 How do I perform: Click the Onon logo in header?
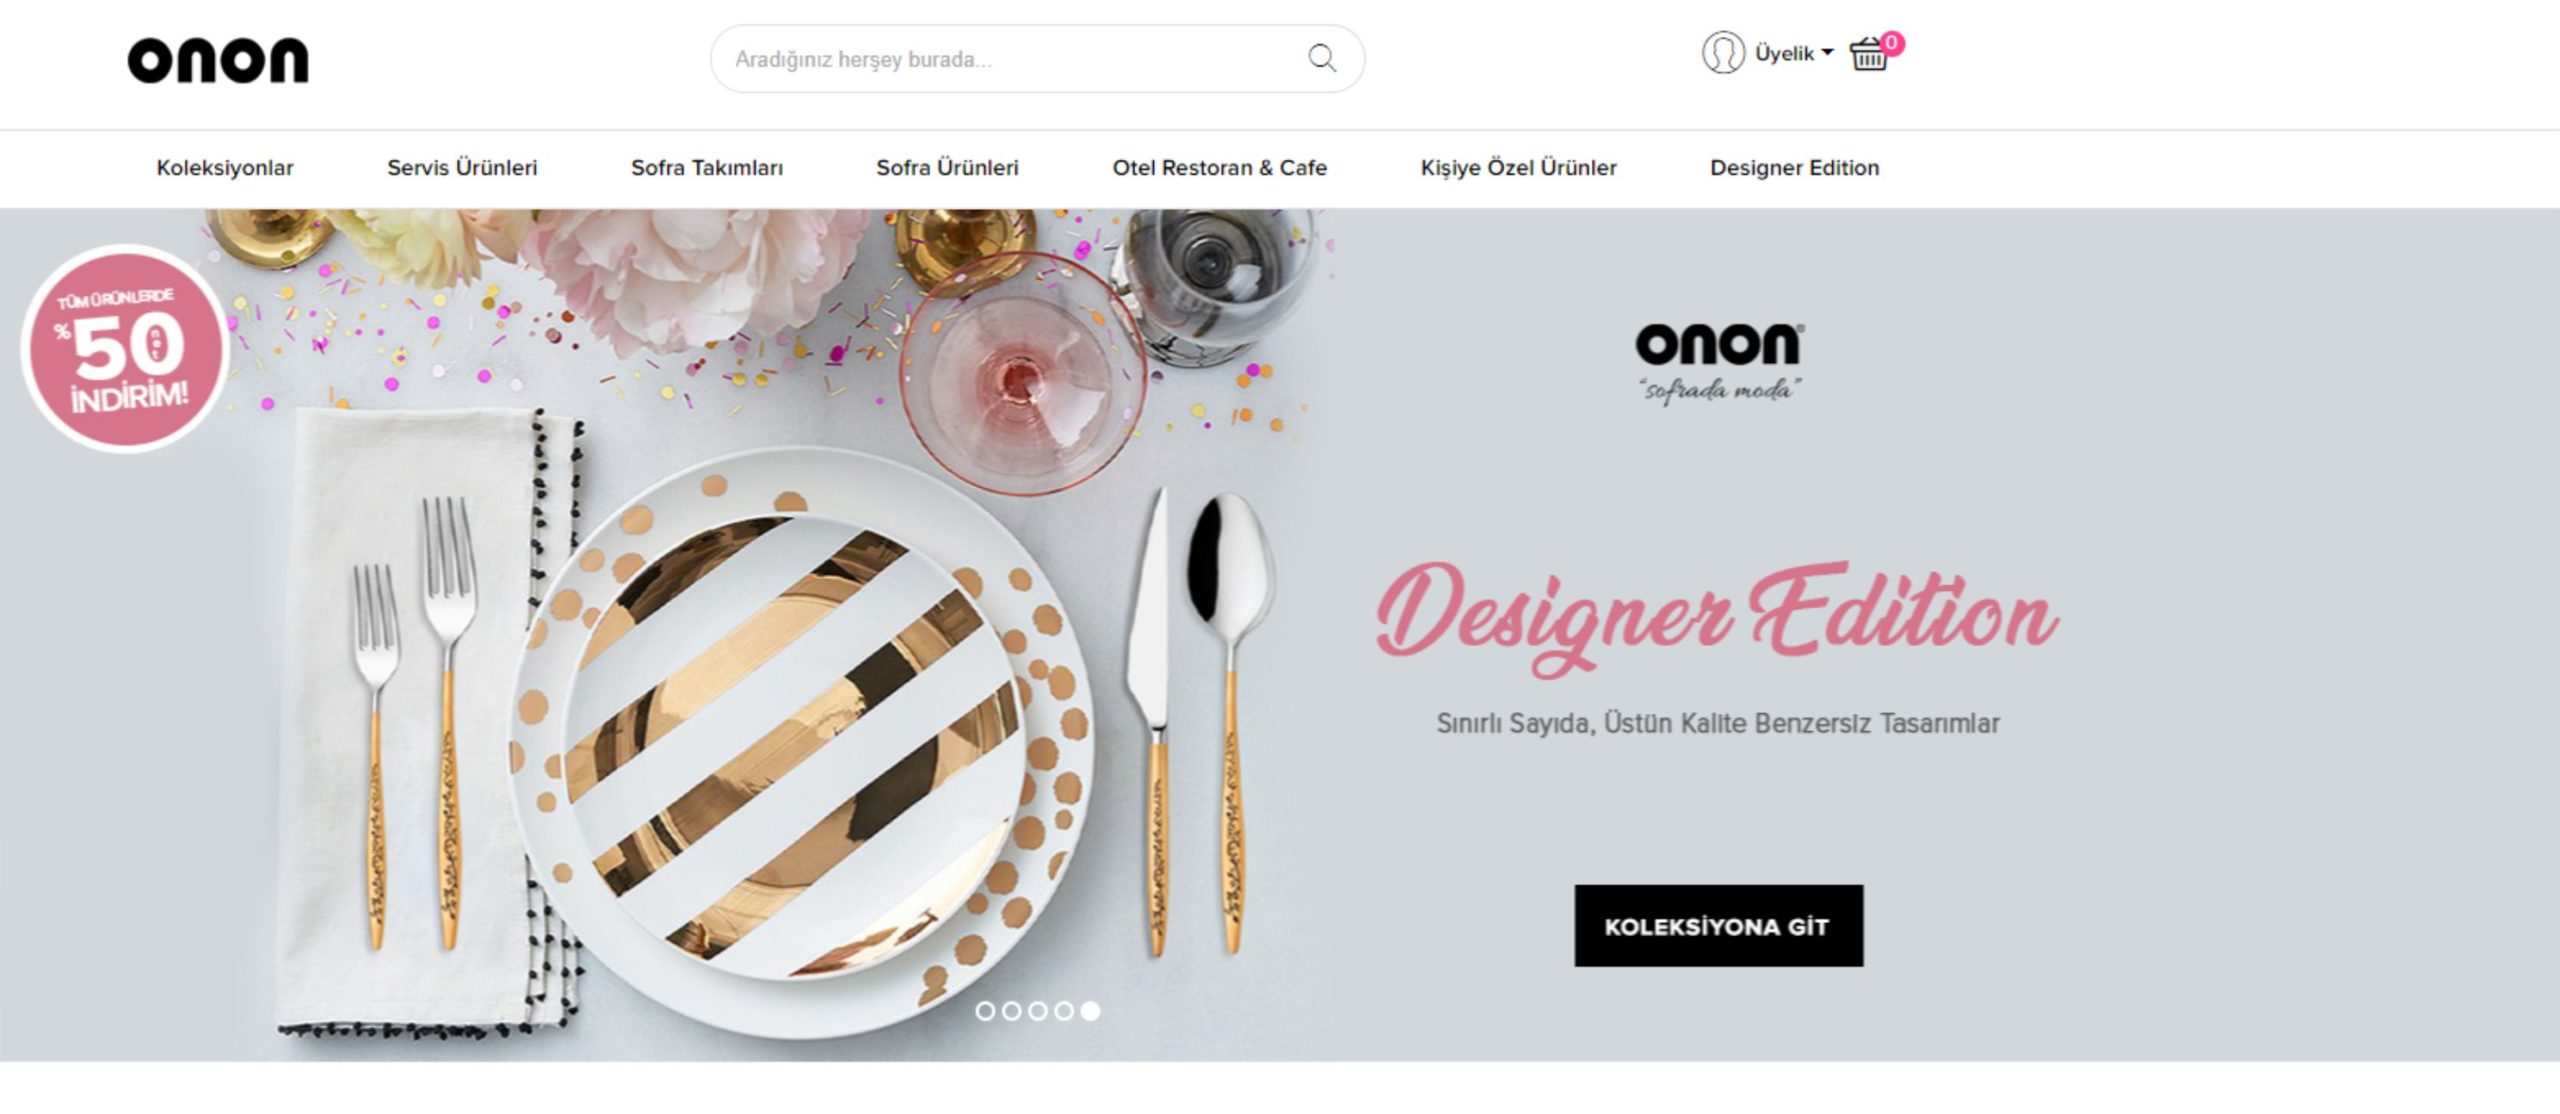tap(218, 60)
